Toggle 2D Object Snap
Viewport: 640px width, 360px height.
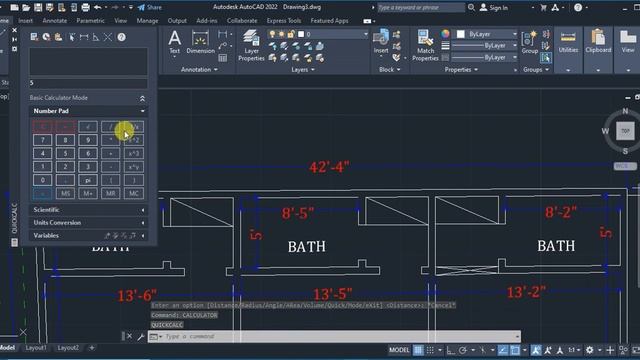515,350
